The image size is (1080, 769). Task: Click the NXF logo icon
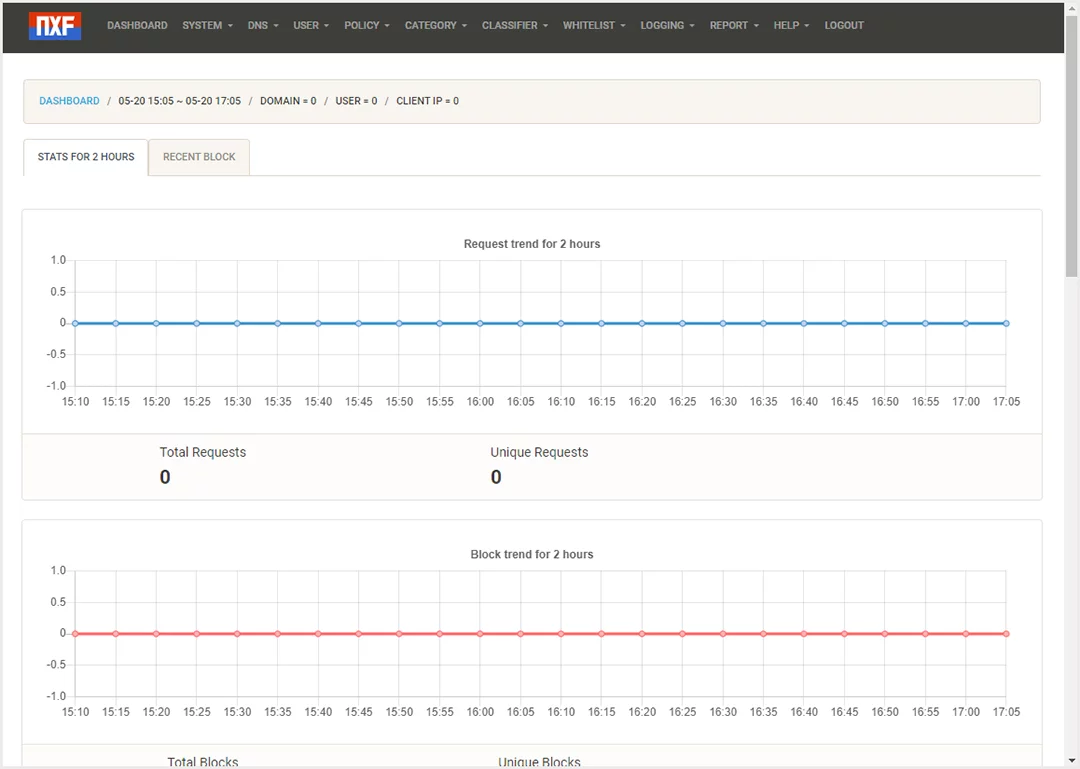pos(55,26)
